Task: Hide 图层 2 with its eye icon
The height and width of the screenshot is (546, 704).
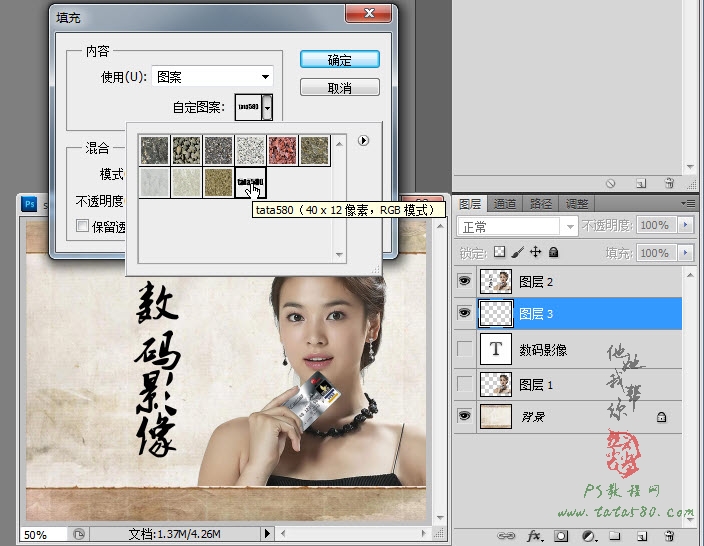Action: pos(464,281)
